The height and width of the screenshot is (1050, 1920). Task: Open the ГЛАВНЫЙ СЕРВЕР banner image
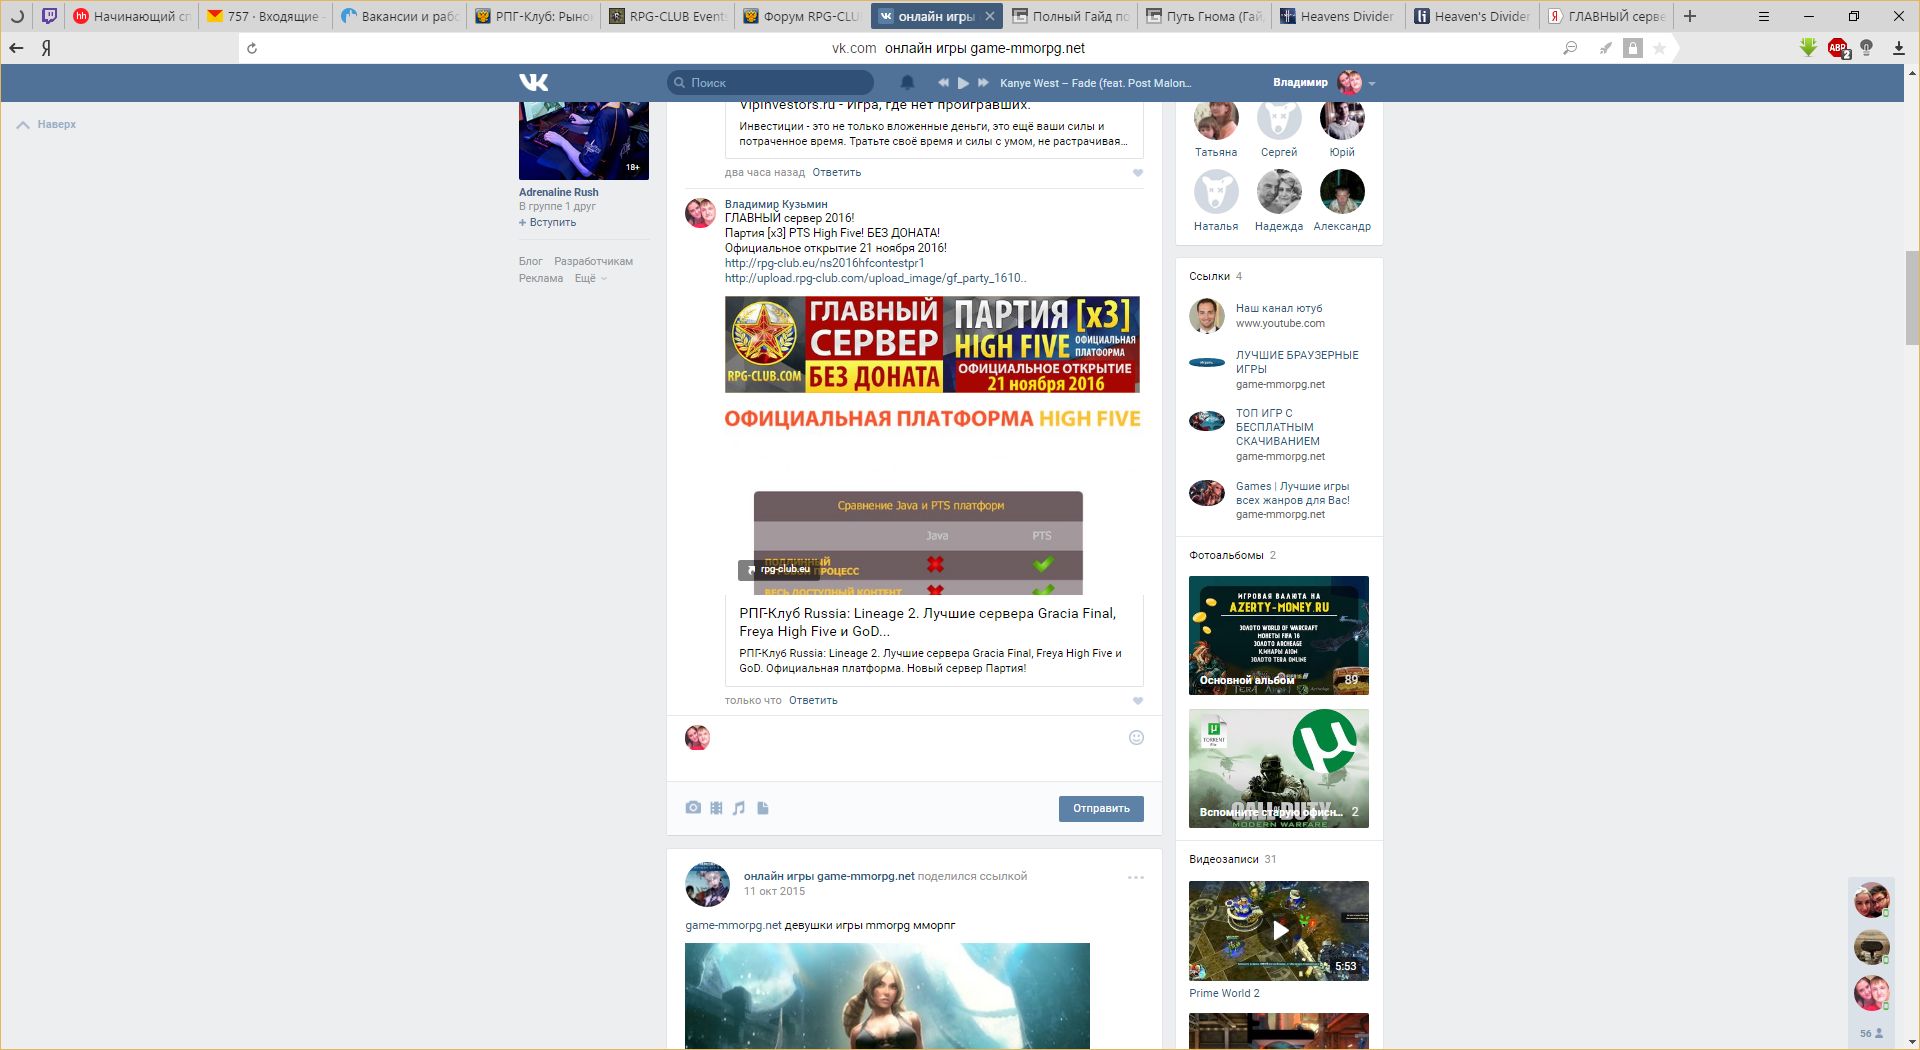pos(932,344)
